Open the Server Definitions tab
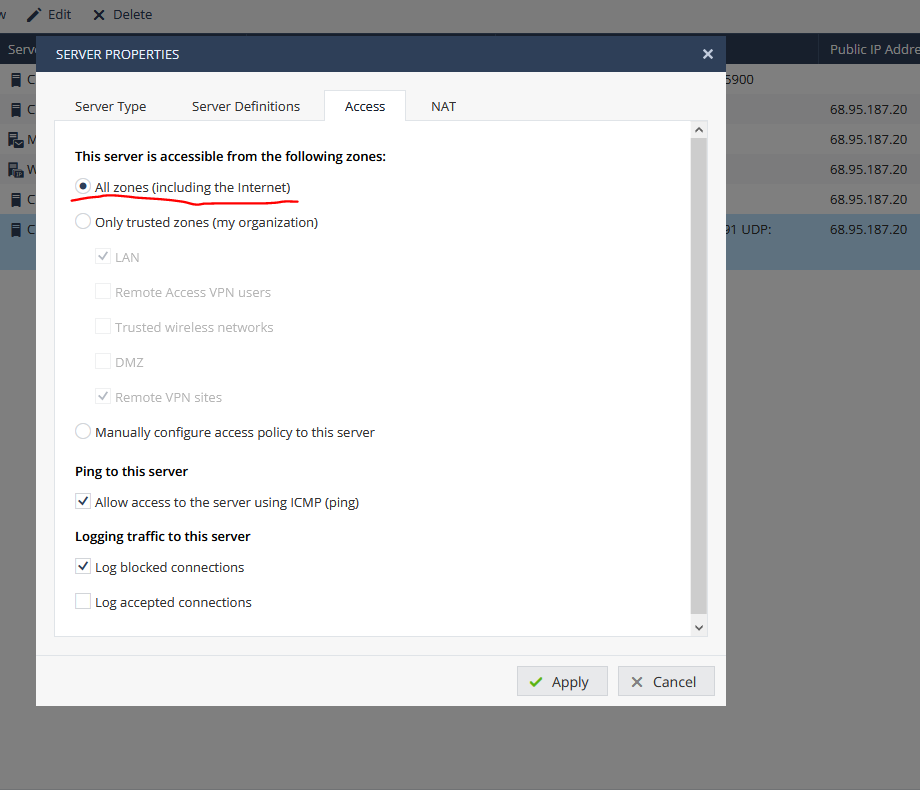Viewport: 920px width, 790px height. (246, 106)
